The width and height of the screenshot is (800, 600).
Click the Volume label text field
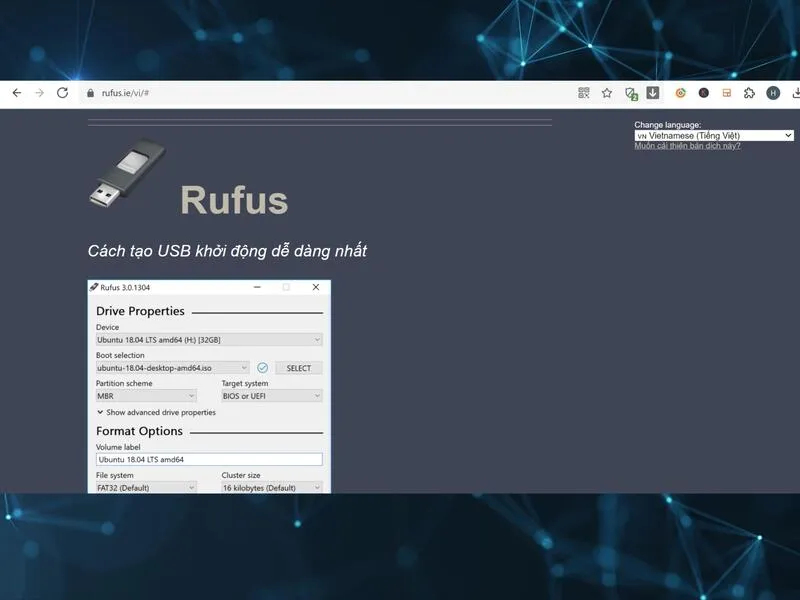click(x=209, y=459)
